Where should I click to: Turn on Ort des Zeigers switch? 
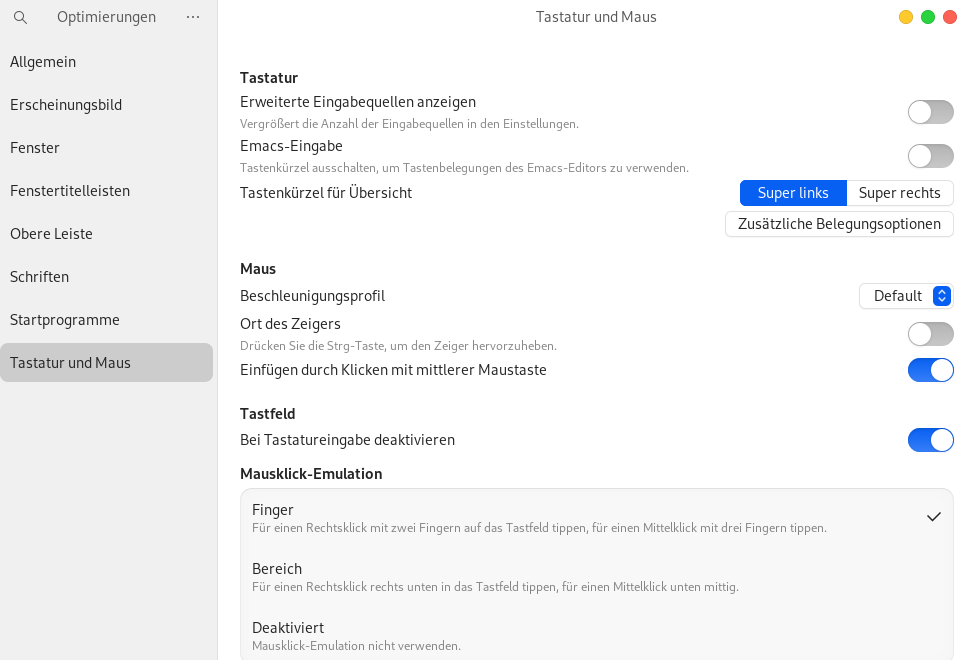pos(930,334)
